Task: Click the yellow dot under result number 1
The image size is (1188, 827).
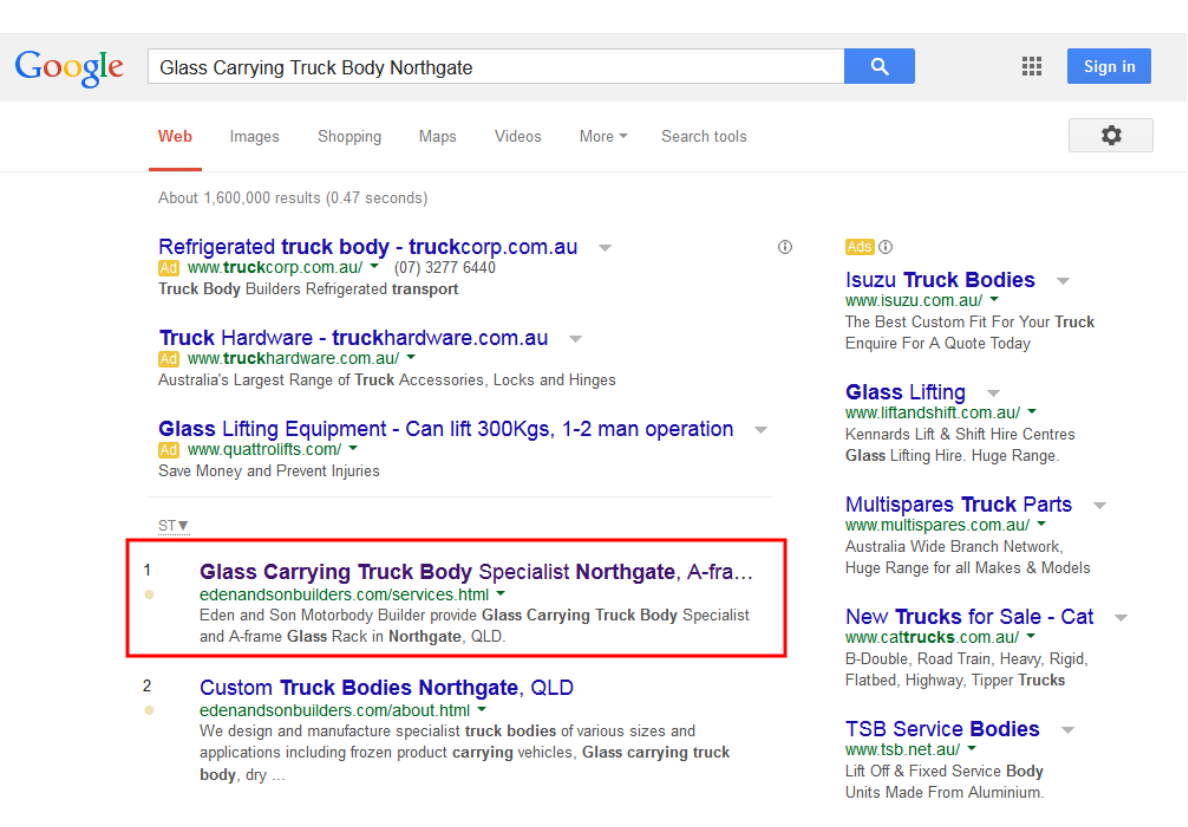Action: click(149, 595)
